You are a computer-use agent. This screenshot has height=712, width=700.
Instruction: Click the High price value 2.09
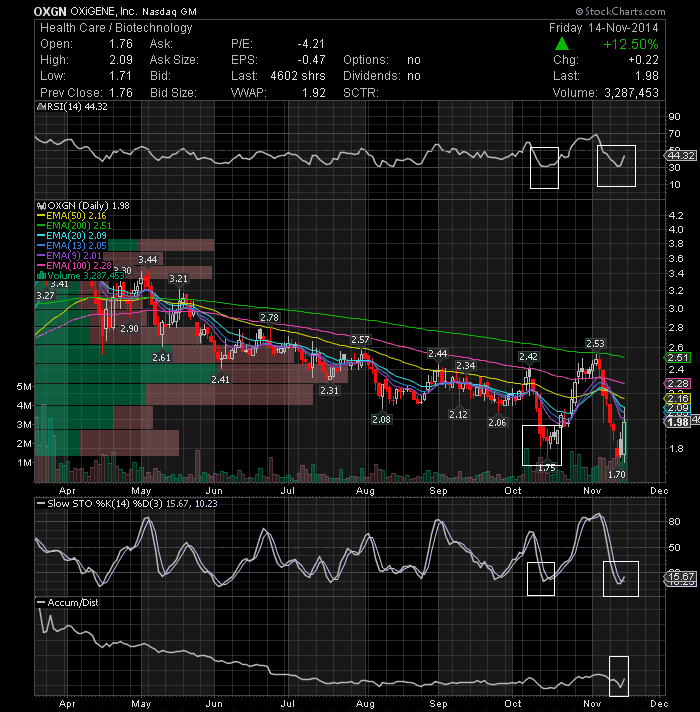coord(121,60)
